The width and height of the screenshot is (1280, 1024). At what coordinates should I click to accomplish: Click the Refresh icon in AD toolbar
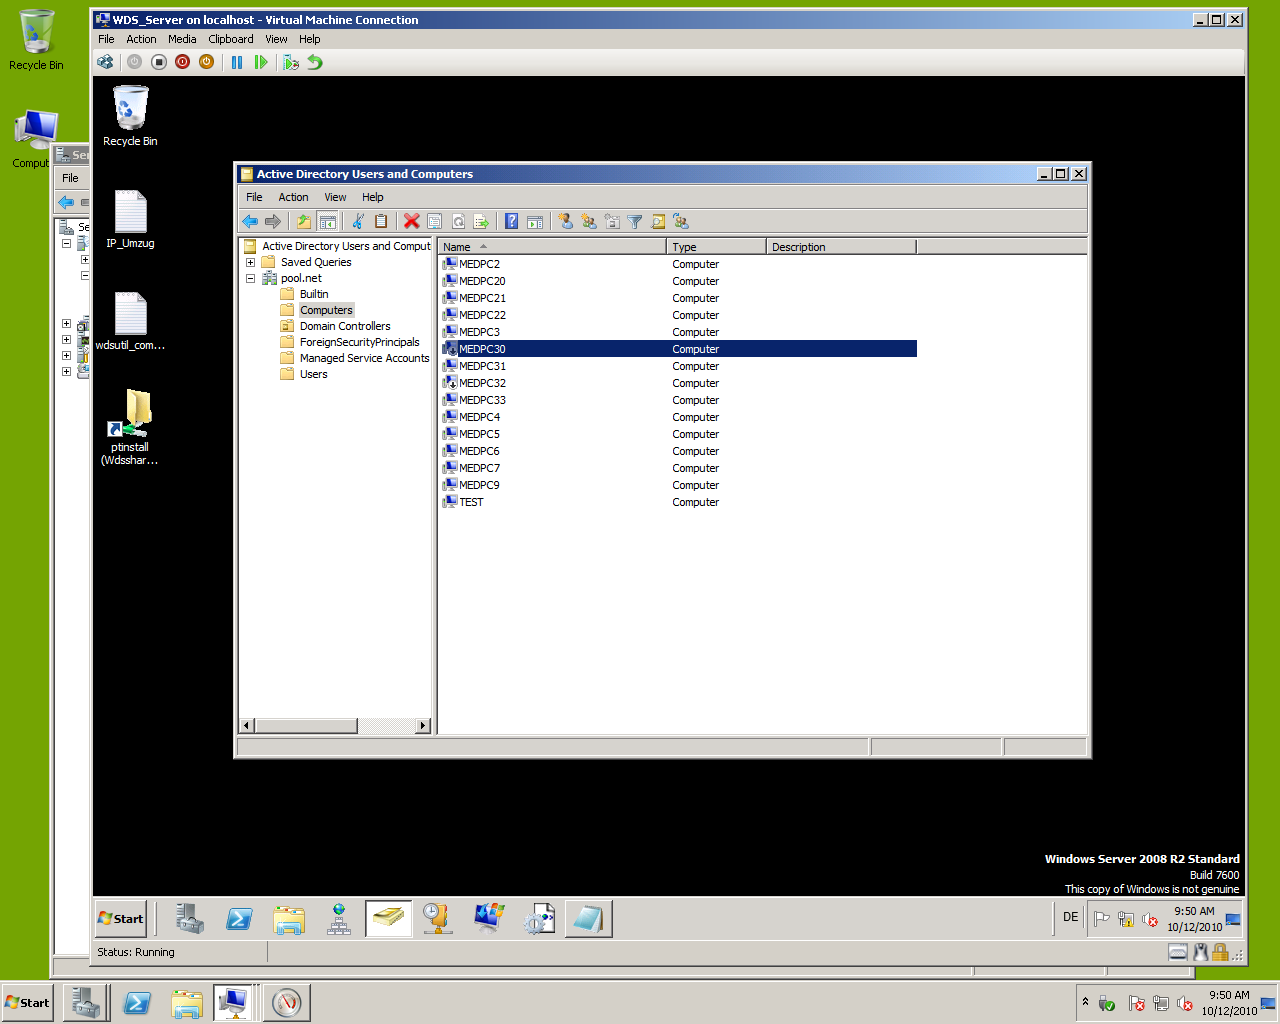coord(458,221)
